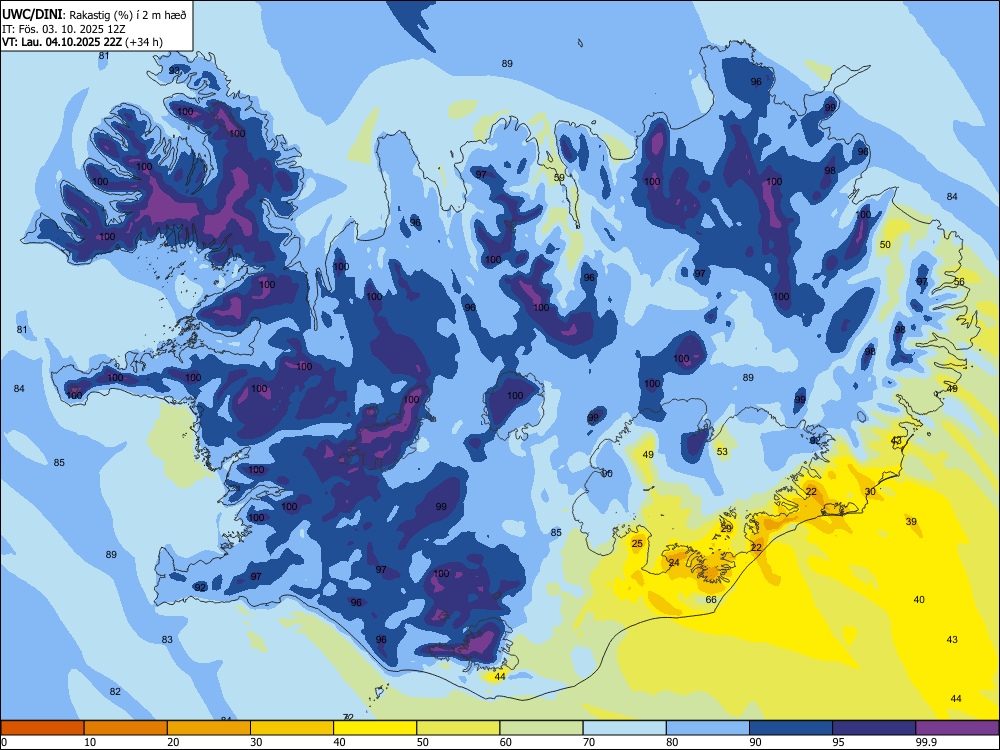
Task: Click the humidity value "82" in the southwest sea
Action: pos(115,691)
